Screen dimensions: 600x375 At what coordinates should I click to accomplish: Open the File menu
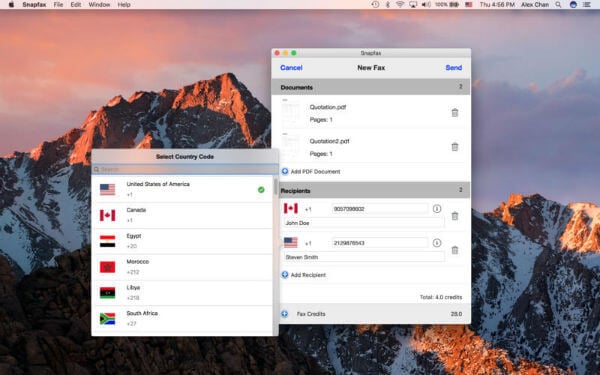coord(58,5)
